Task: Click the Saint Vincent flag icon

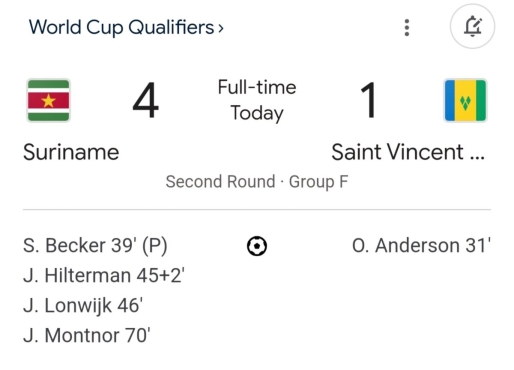Action: click(465, 100)
